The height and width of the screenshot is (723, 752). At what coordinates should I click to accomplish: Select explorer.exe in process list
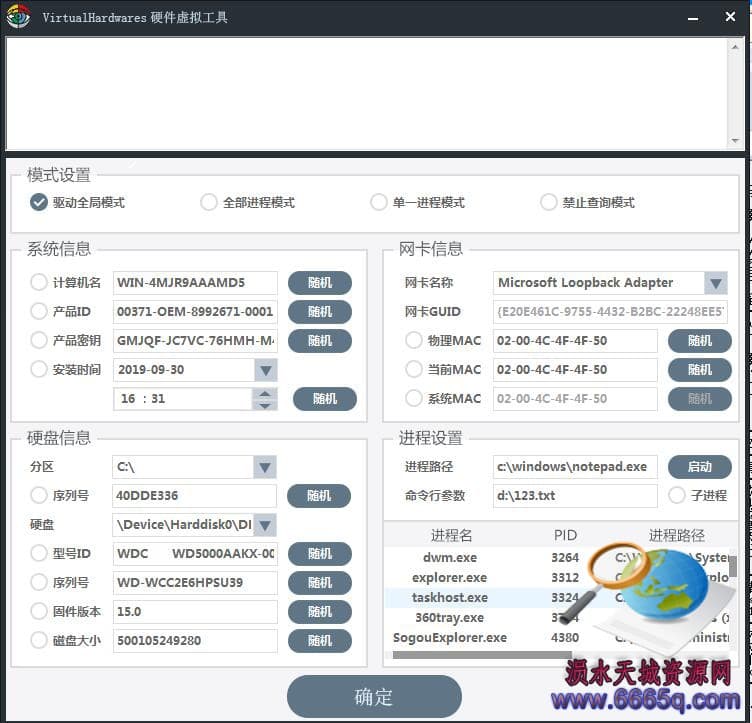pyautogui.click(x=449, y=578)
